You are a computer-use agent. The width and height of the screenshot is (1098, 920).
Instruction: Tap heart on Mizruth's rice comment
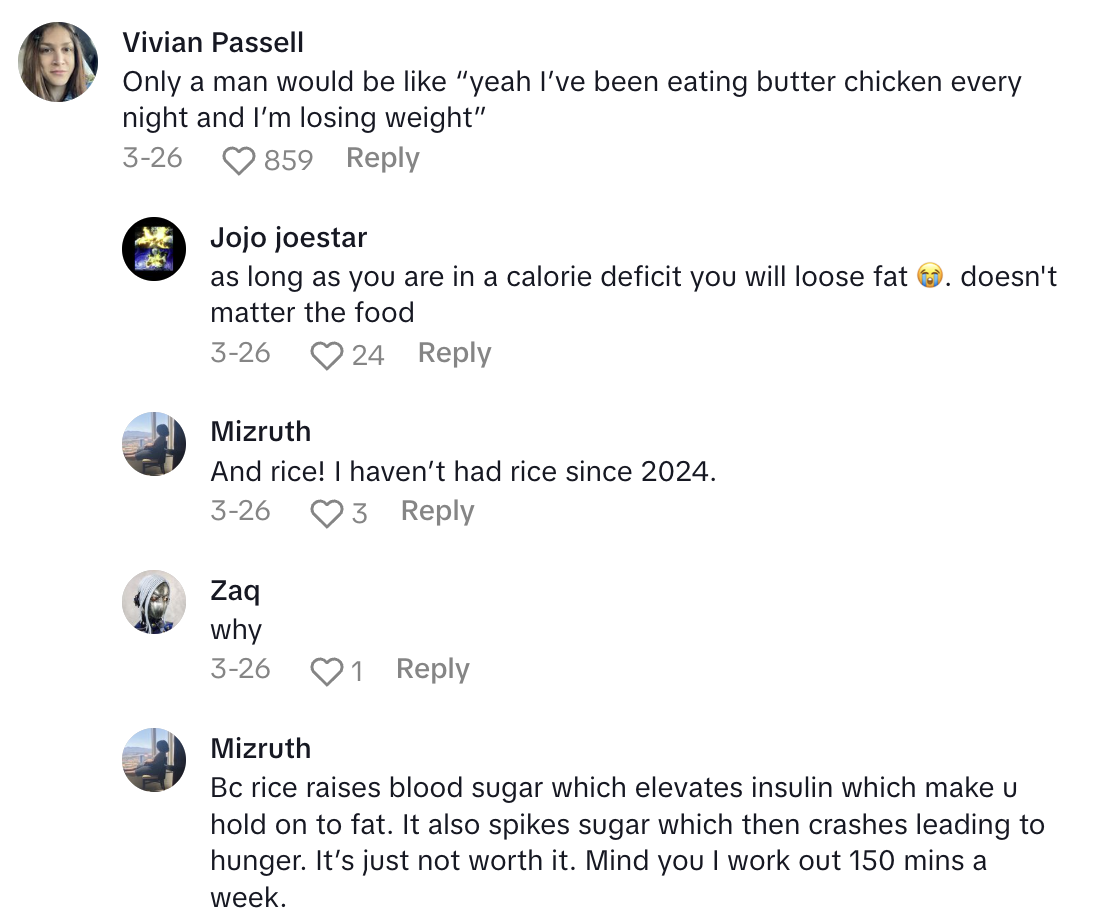click(x=326, y=513)
